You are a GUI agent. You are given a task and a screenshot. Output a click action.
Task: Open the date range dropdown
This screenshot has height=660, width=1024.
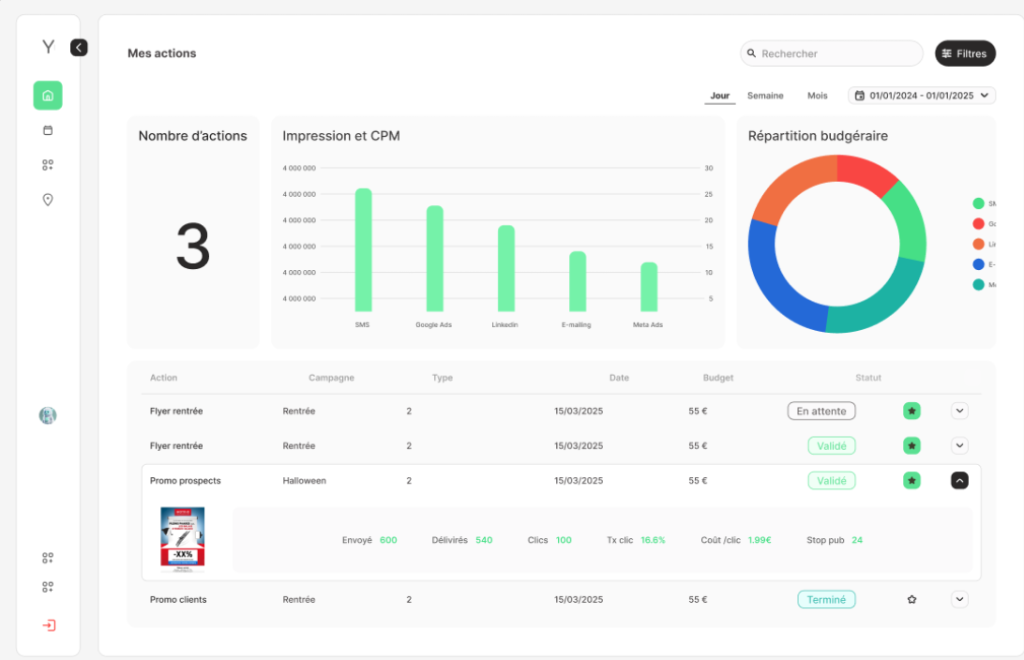click(922, 96)
